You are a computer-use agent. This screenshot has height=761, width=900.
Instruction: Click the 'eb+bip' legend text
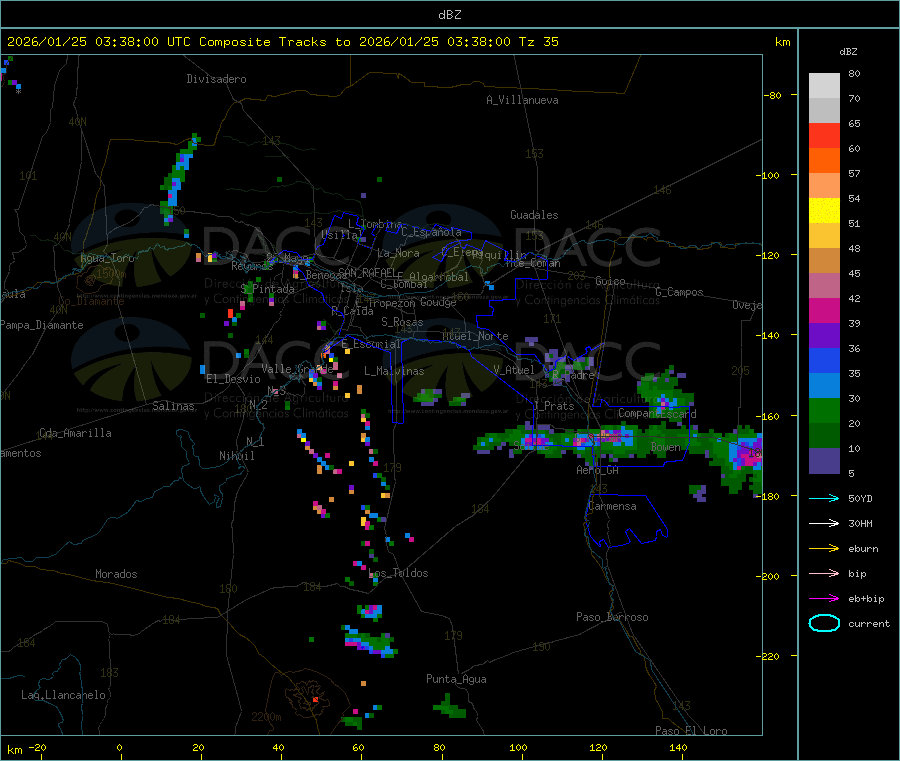(x=866, y=599)
